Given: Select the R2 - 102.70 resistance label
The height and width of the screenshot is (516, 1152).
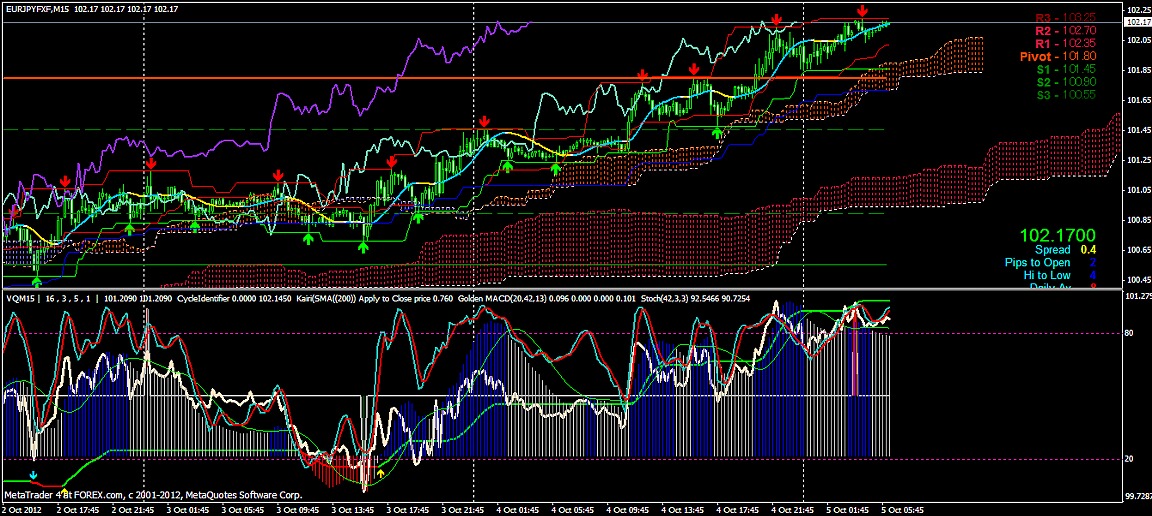Looking at the screenshot, I should 1066,30.
